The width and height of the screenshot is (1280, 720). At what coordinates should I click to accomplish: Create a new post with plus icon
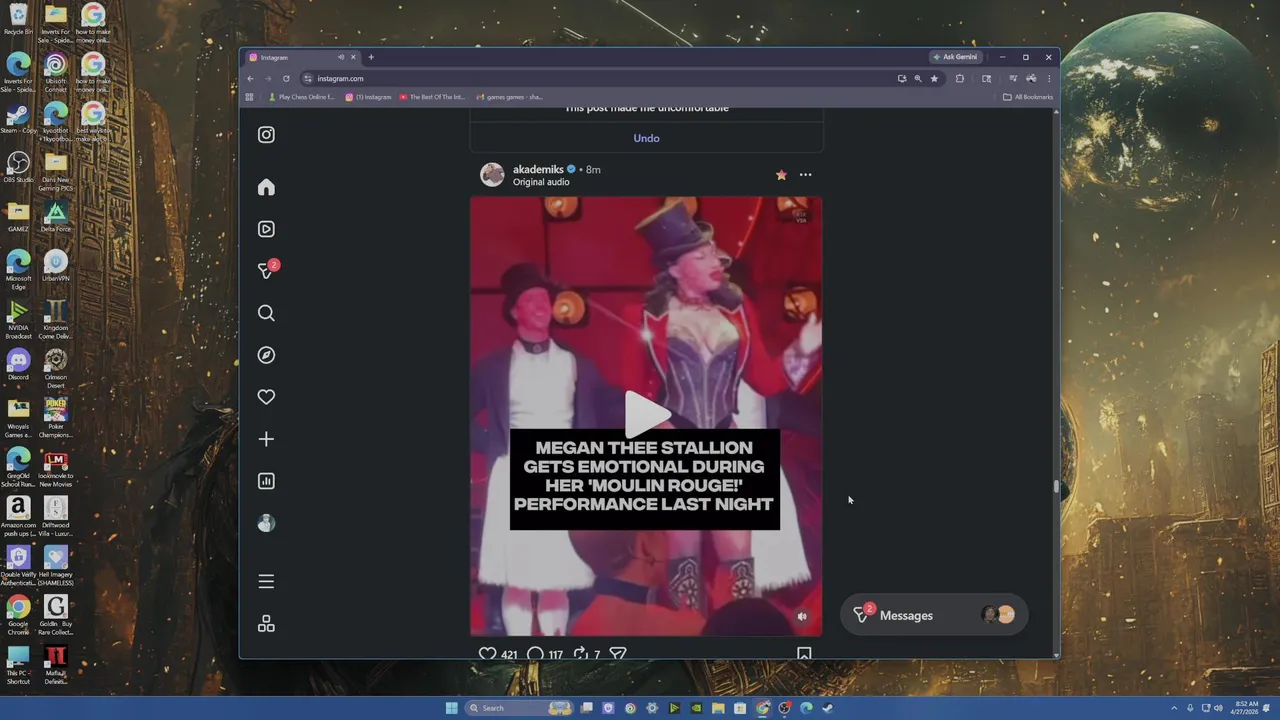click(266, 439)
